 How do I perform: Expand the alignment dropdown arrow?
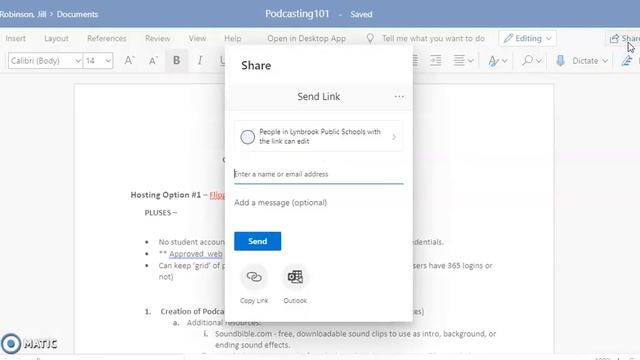471,61
